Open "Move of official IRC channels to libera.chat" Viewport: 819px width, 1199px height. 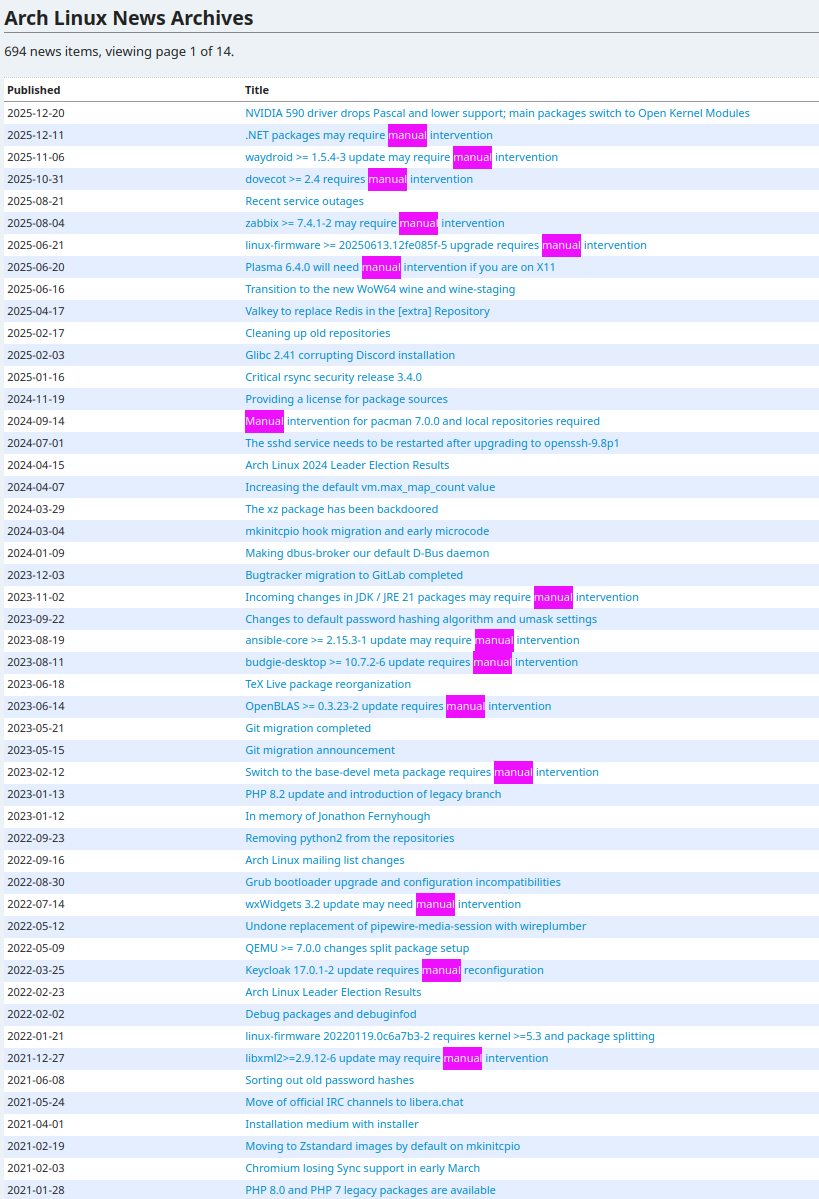(354, 1102)
